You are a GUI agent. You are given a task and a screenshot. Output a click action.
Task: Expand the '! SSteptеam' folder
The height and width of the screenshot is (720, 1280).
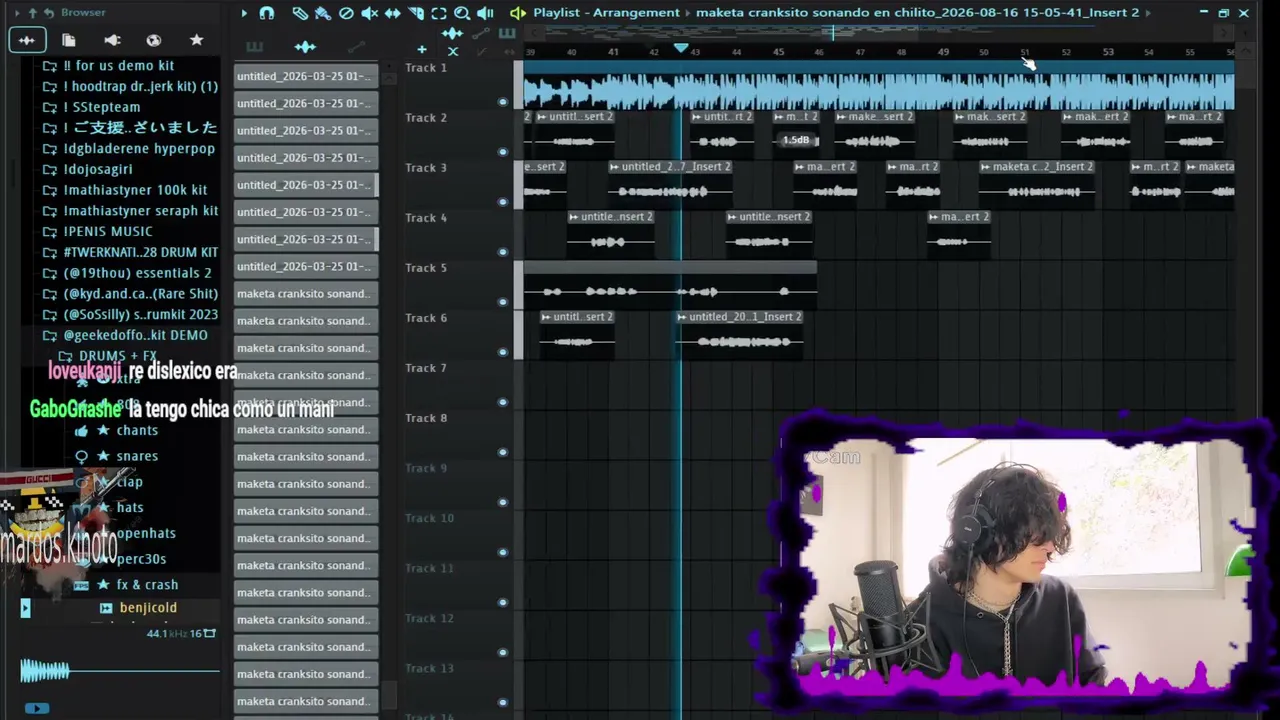pyautogui.click(x=93, y=107)
